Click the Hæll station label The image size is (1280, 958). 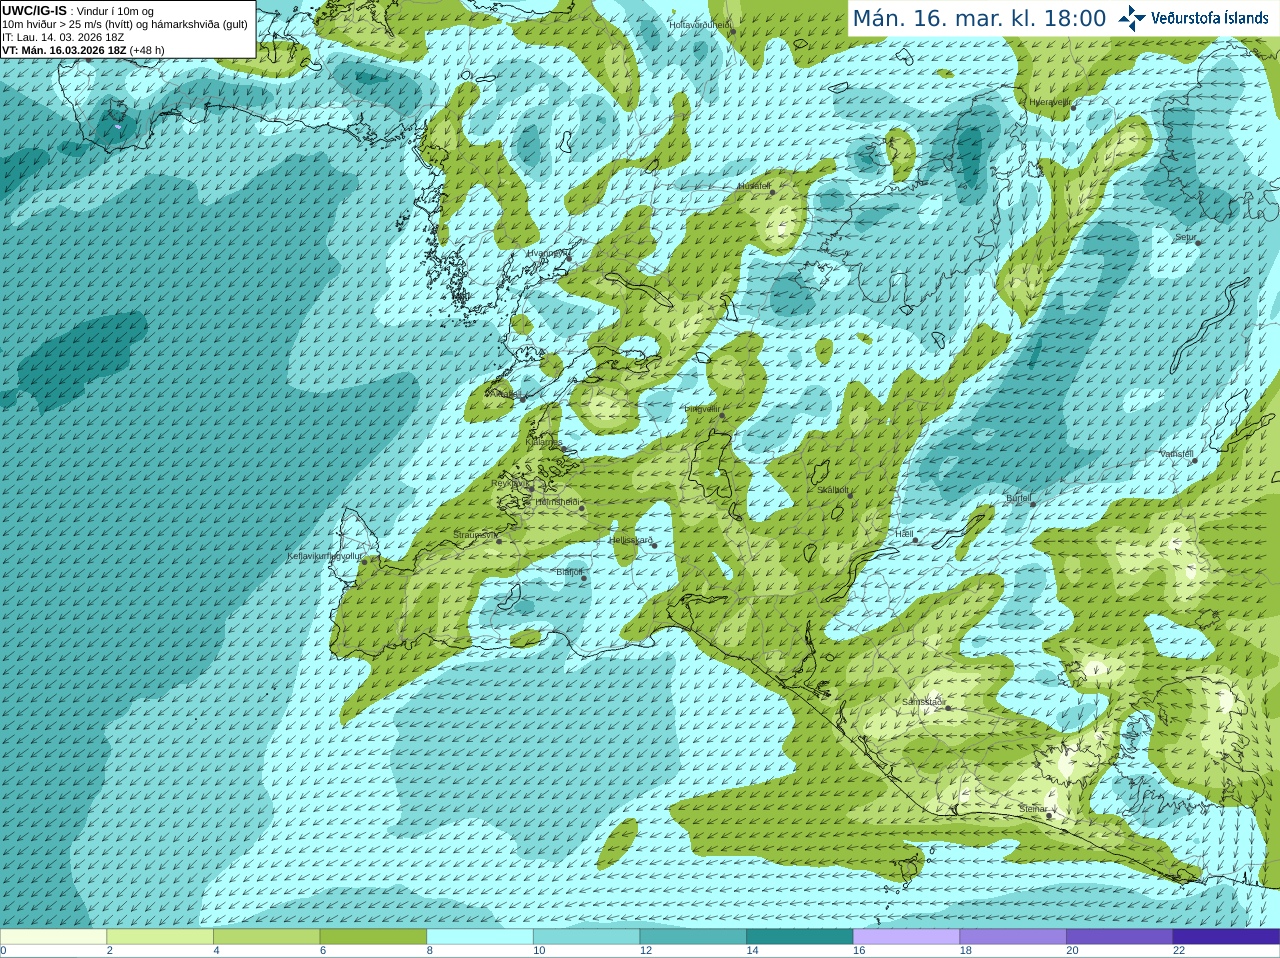[904, 534]
